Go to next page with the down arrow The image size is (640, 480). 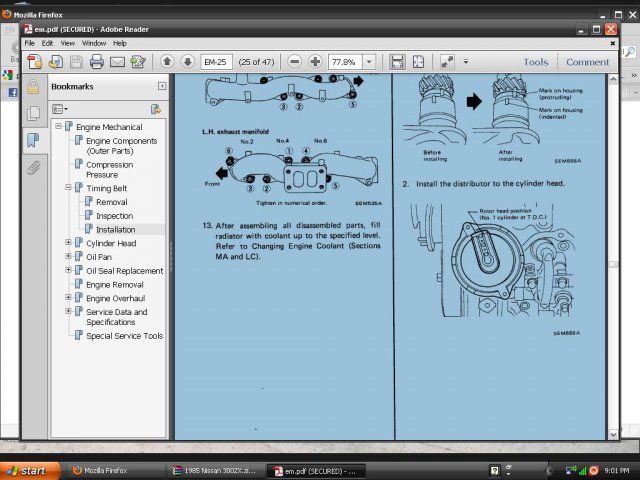tap(187, 62)
